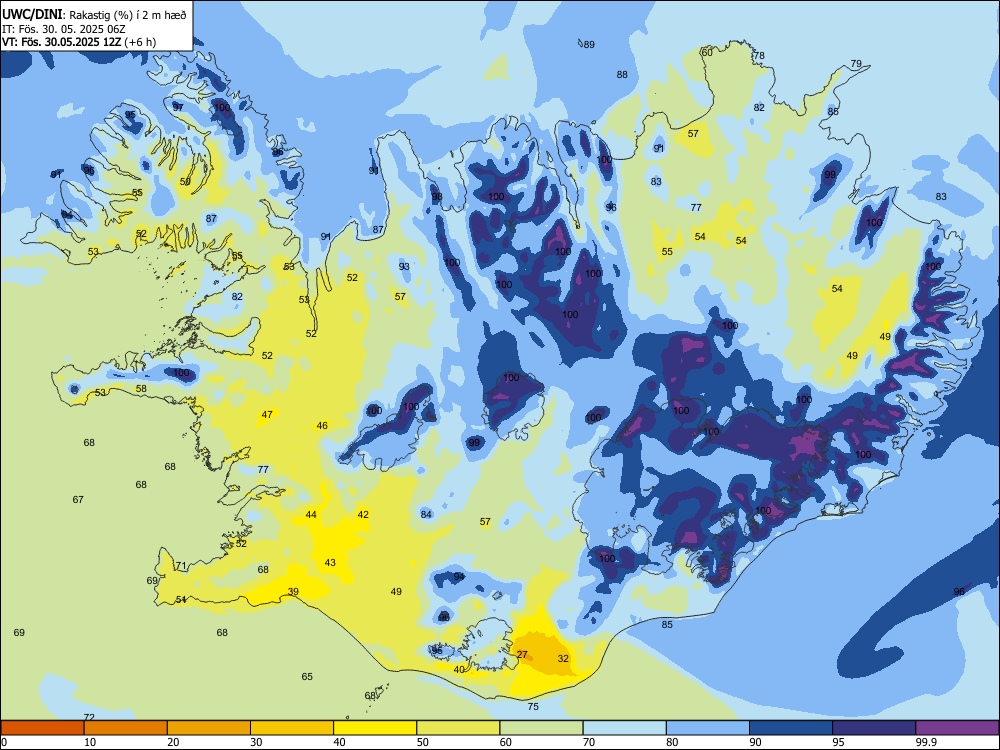Click the humidity value 27 on the map
This screenshot has width=1000, height=750.
tap(522, 654)
